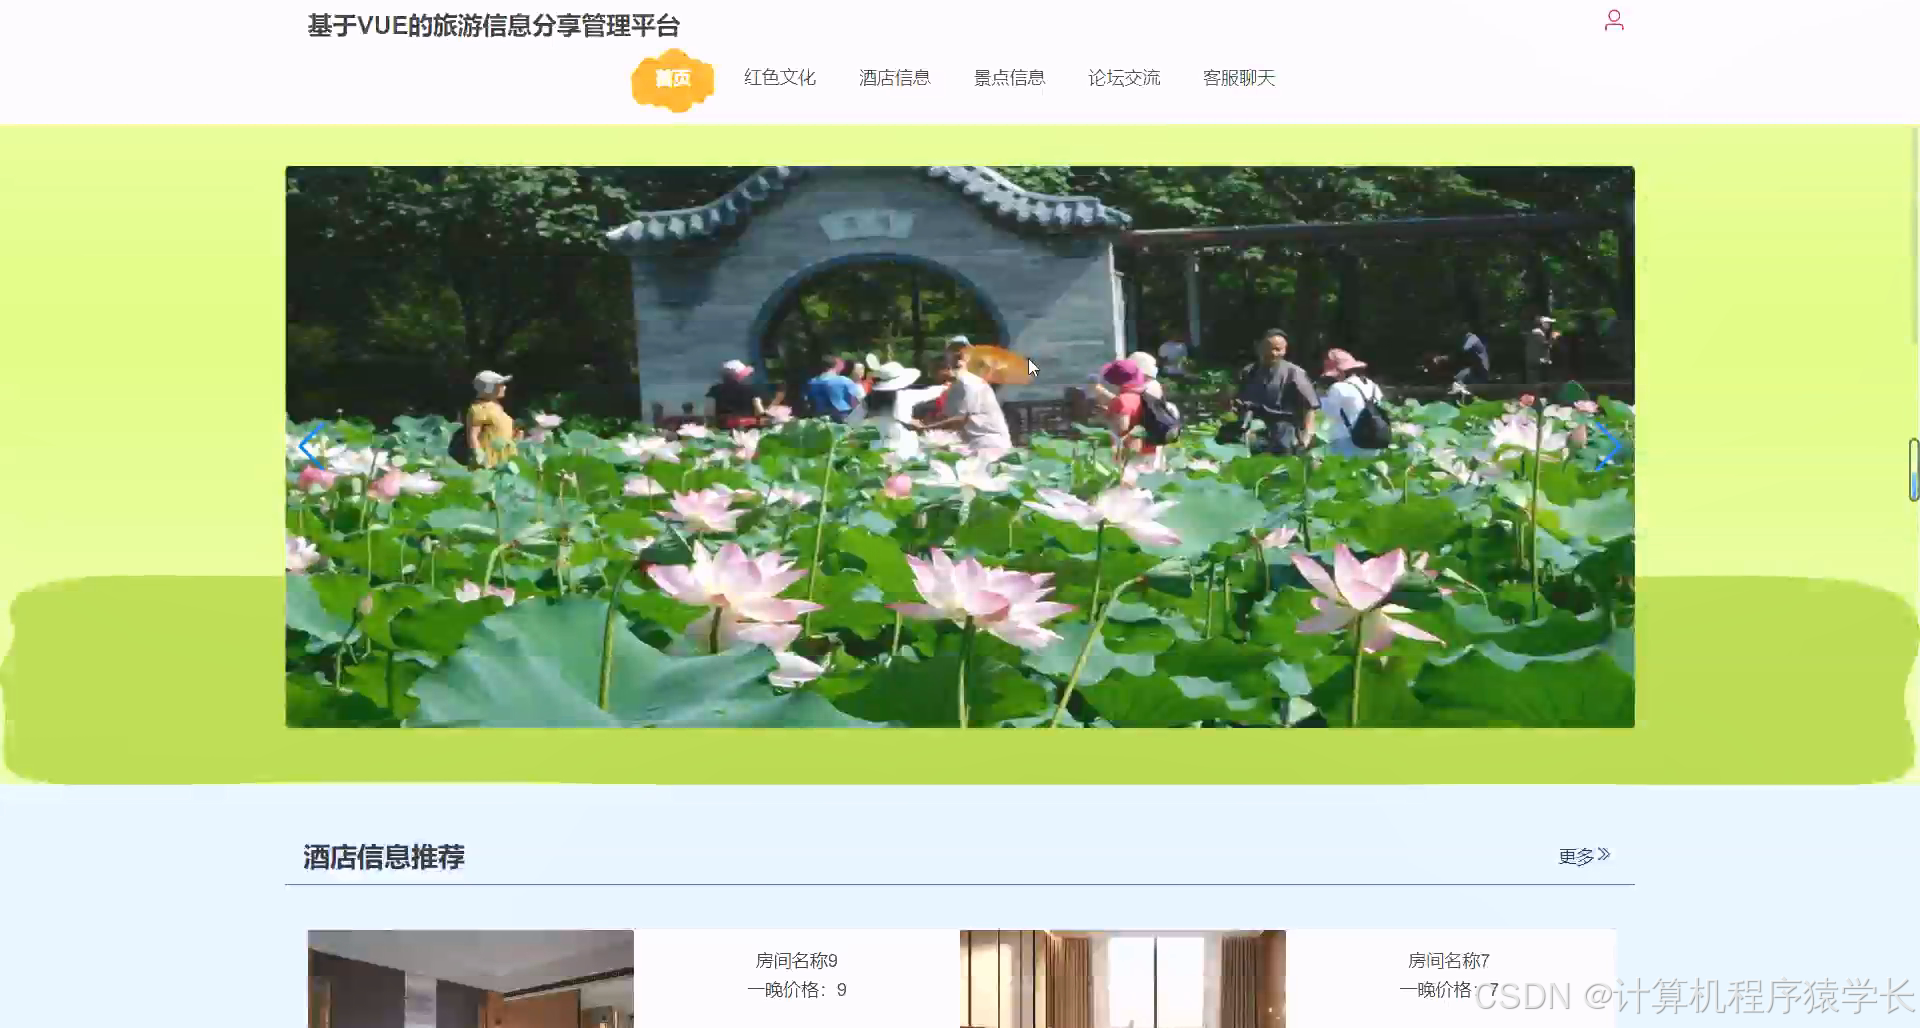Viewport: 1920px width, 1028px height.
Task: Open the 房间名称7 hotel listing
Action: (1447, 960)
